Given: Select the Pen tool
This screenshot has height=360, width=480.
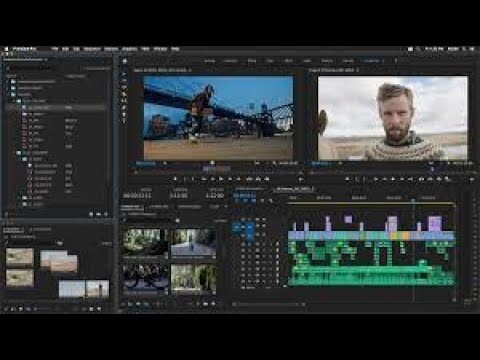Looking at the screenshot, I should point(124,107).
